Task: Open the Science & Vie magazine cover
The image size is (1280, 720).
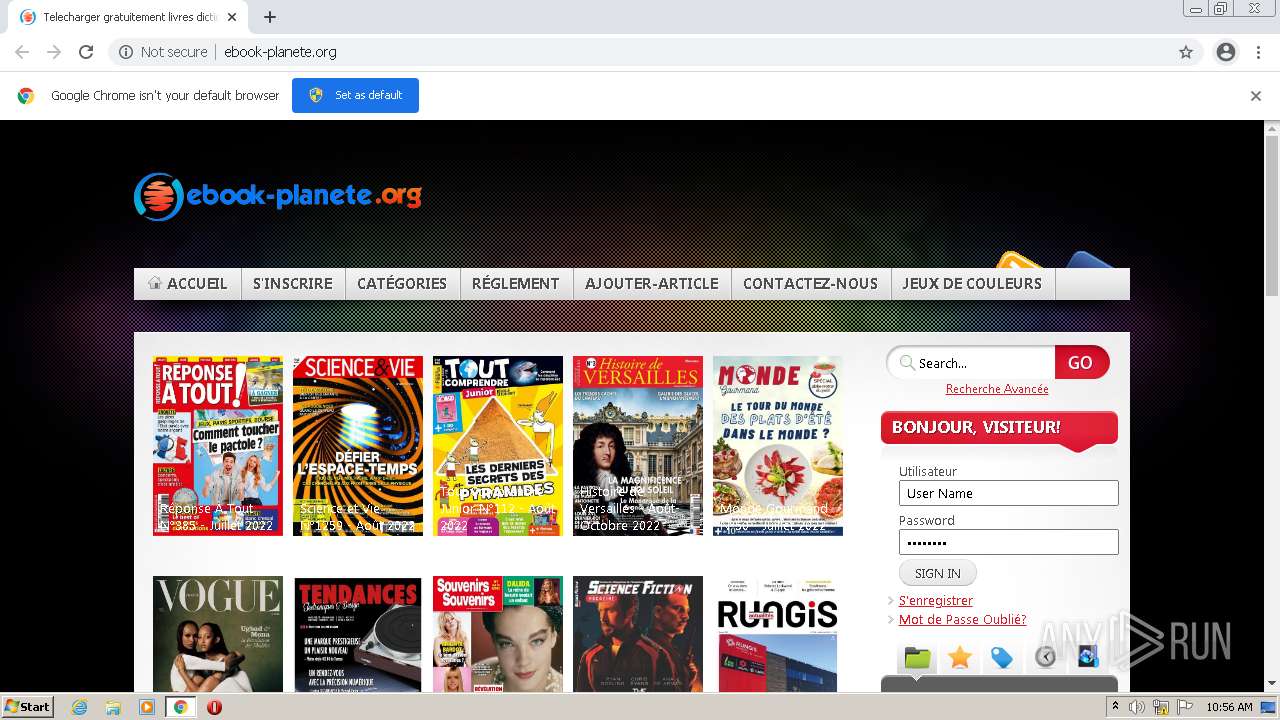Action: [358, 446]
